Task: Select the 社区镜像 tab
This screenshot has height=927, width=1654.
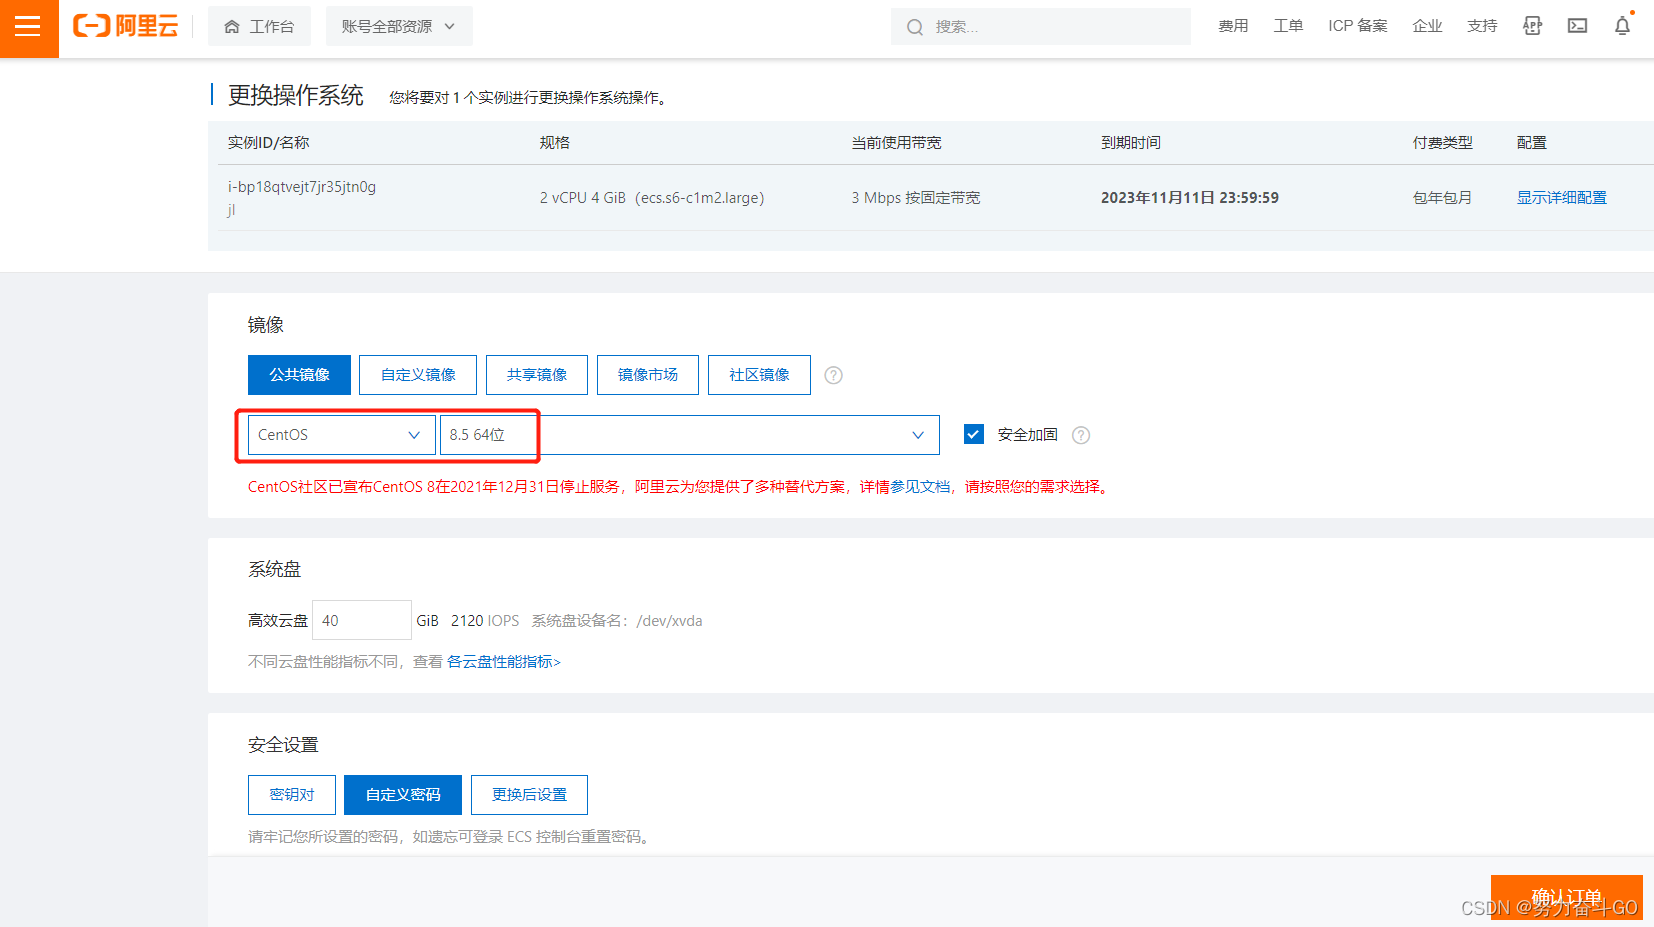Action: tap(759, 375)
